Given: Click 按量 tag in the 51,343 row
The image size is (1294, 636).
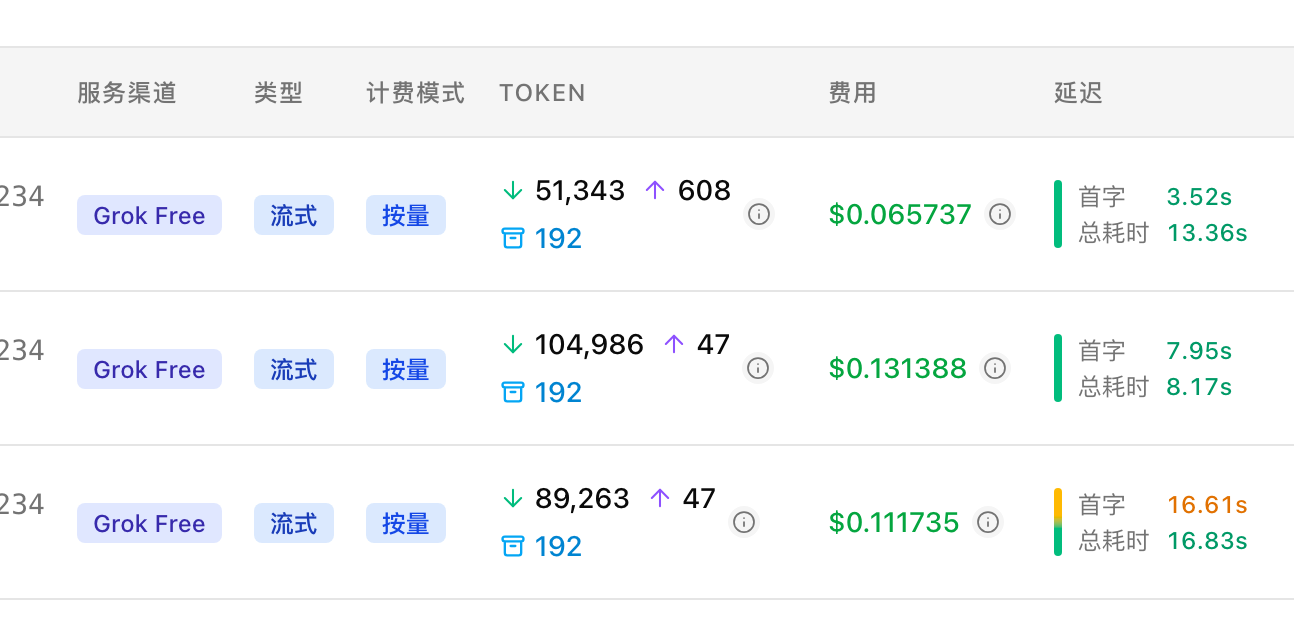Looking at the screenshot, I should (x=406, y=215).
